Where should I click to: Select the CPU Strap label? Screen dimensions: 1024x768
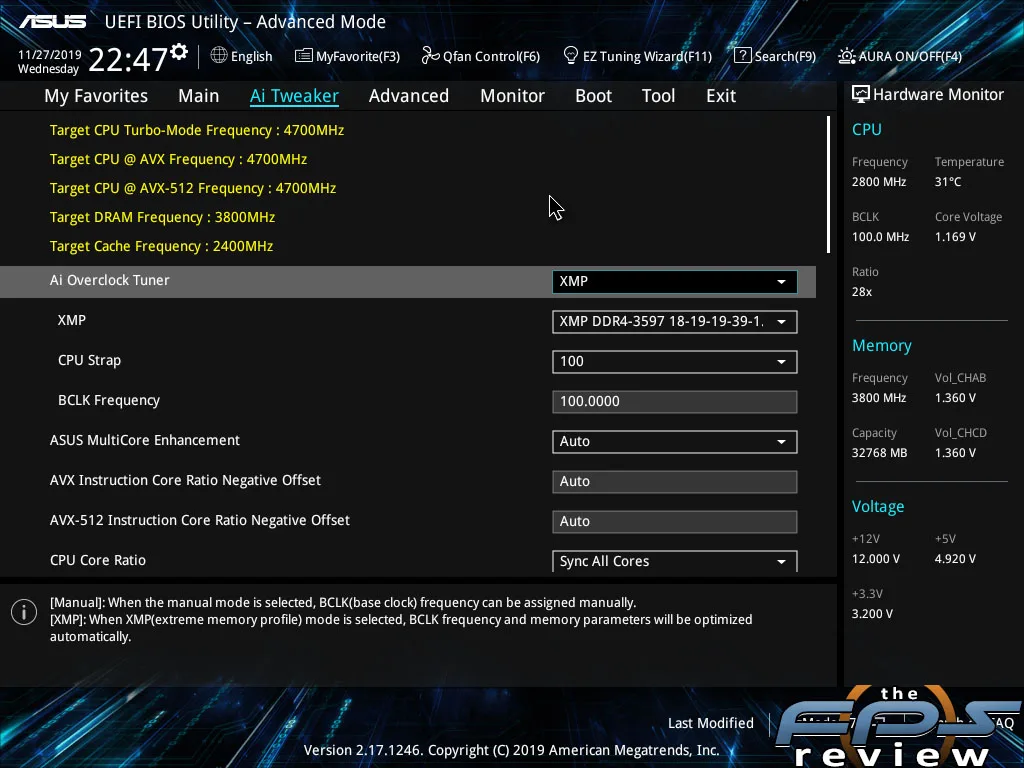(x=89, y=360)
